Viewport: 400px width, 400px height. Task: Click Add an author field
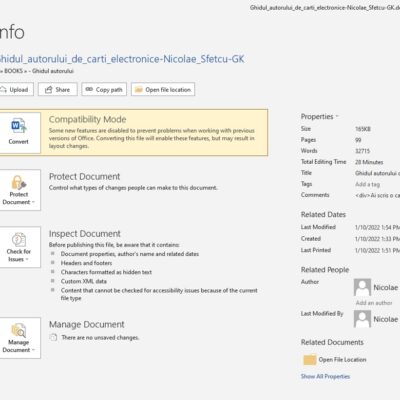[374, 303]
